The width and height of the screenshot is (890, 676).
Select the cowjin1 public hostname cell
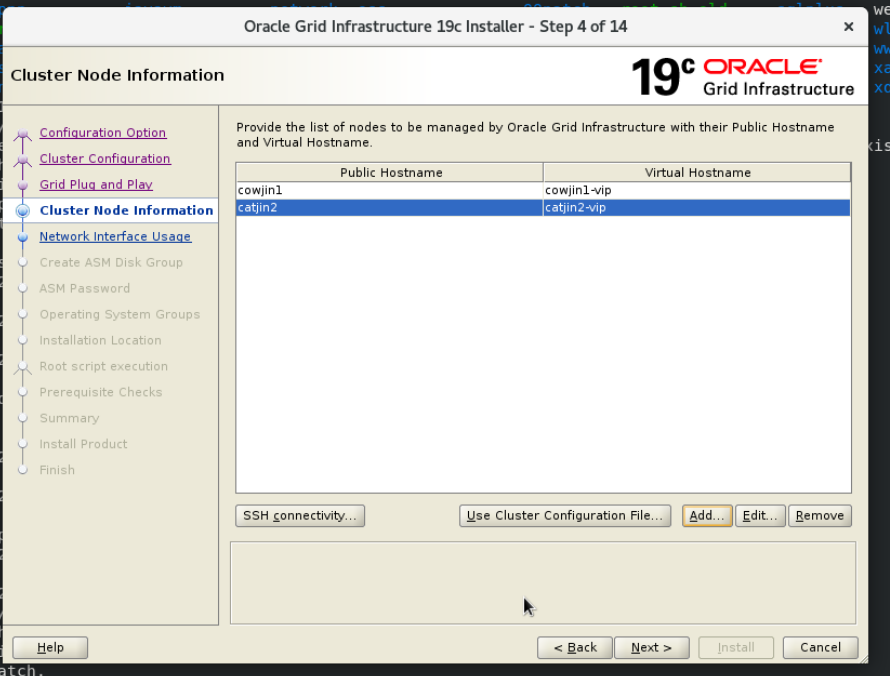click(x=389, y=190)
